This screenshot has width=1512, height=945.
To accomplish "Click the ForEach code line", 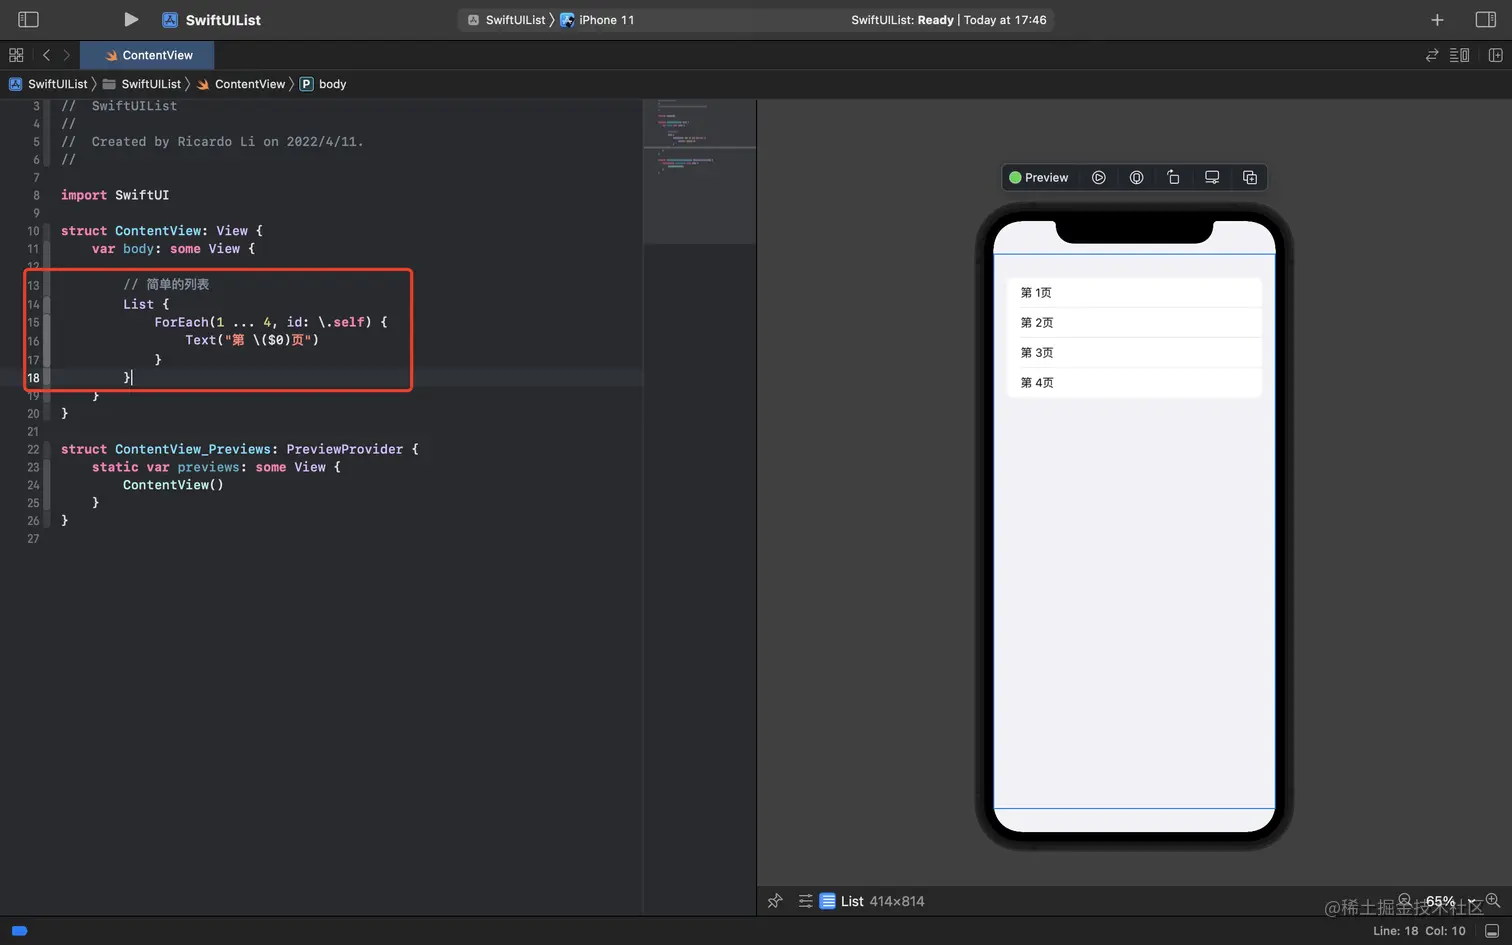I will pos(270,322).
